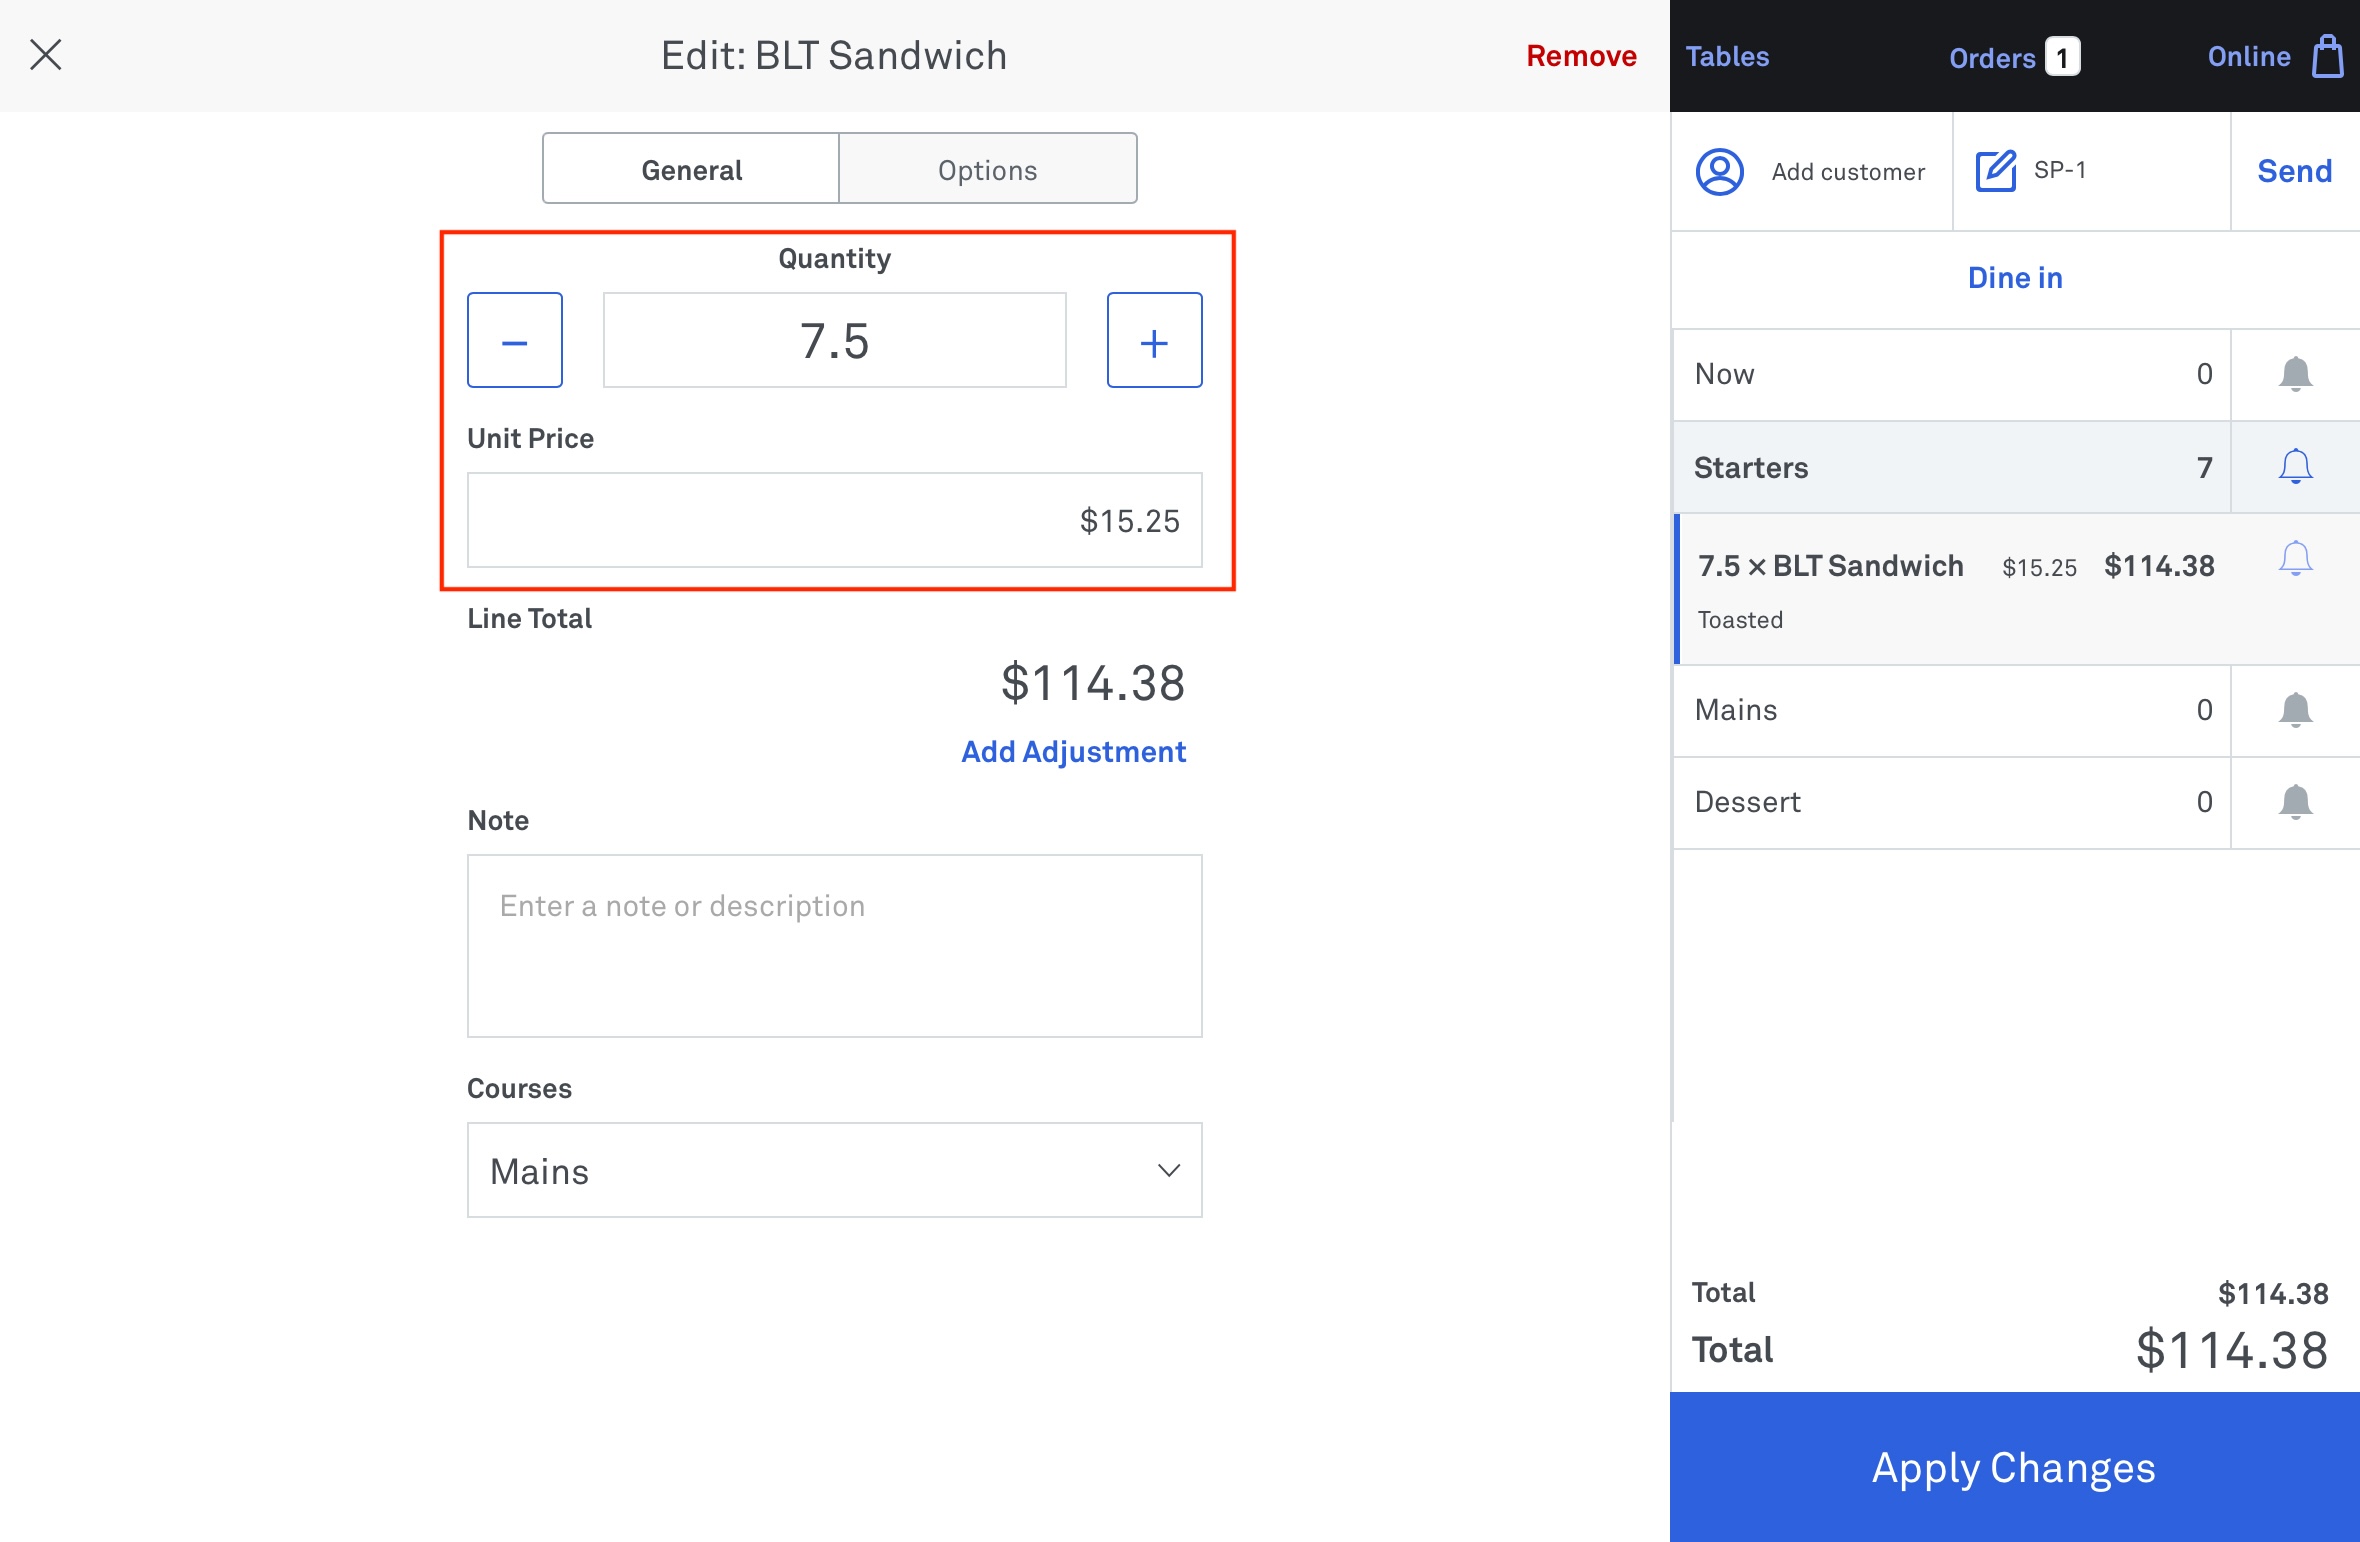2360x1542 pixels.
Task: Click the minus quantity button
Action: (x=515, y=340)
